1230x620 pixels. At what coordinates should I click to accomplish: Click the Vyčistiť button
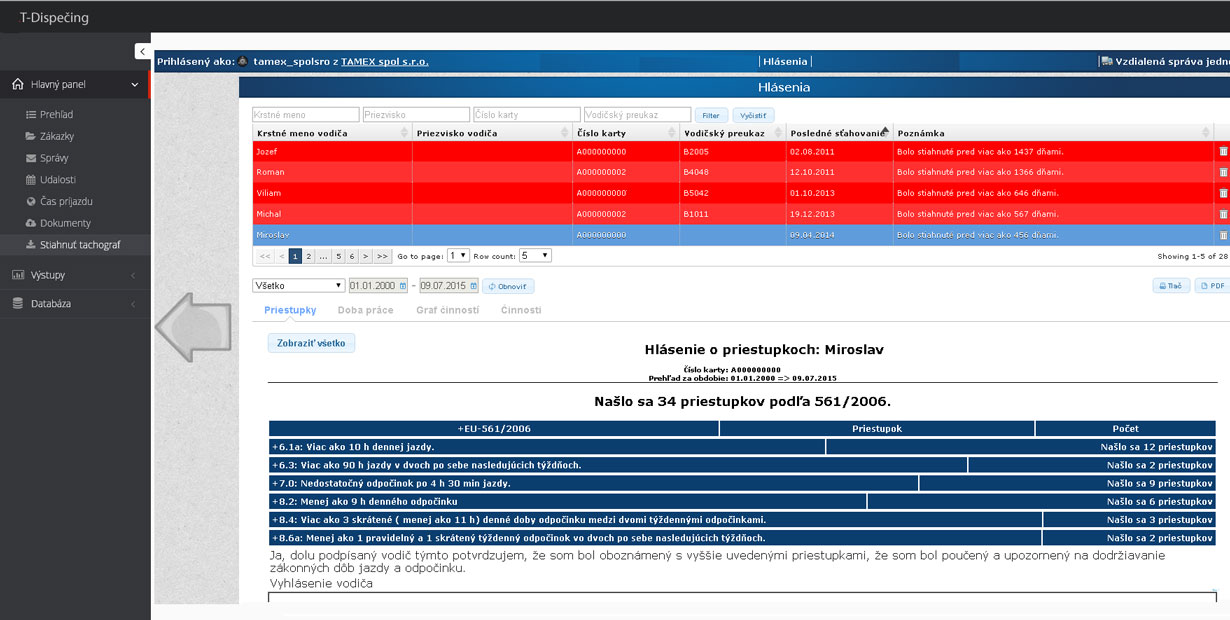click(753, 115)
